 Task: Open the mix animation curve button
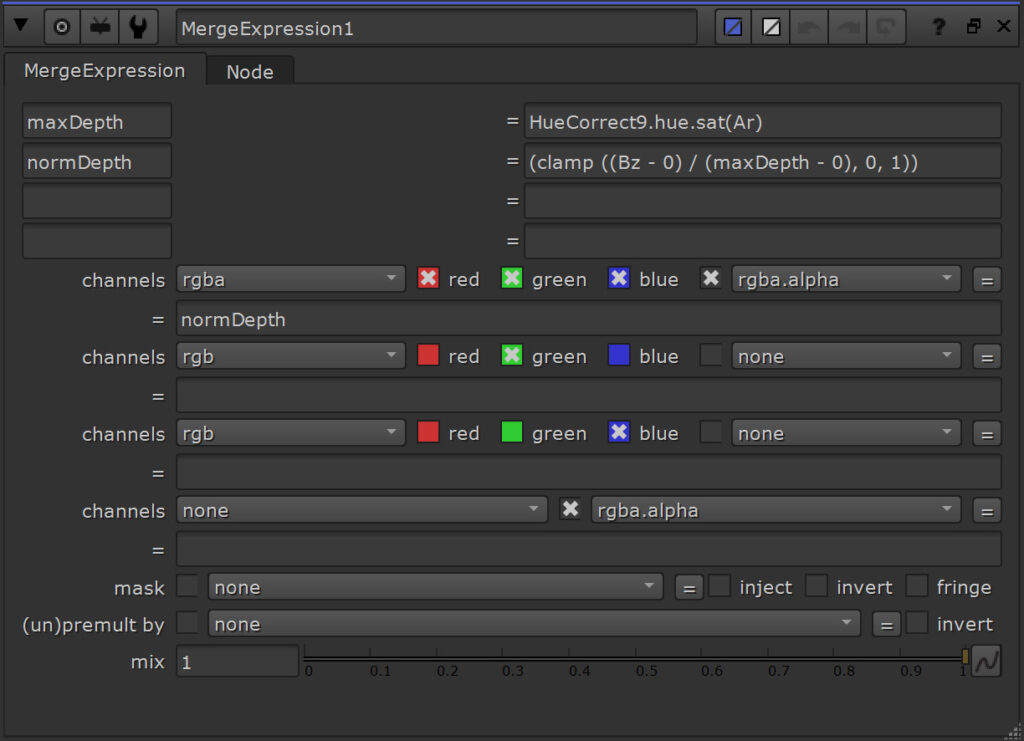986,661
